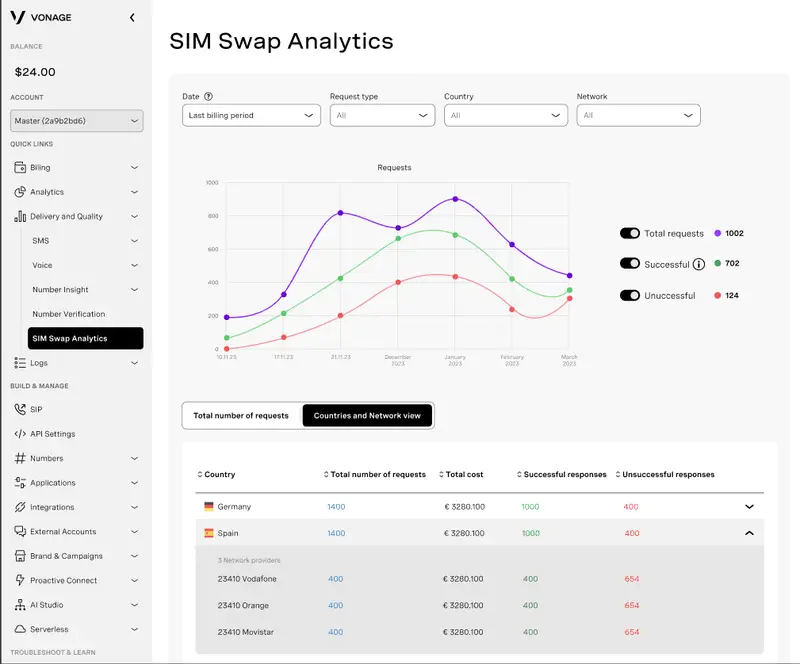Collapse the sidebar with the arrow icon

133,18
